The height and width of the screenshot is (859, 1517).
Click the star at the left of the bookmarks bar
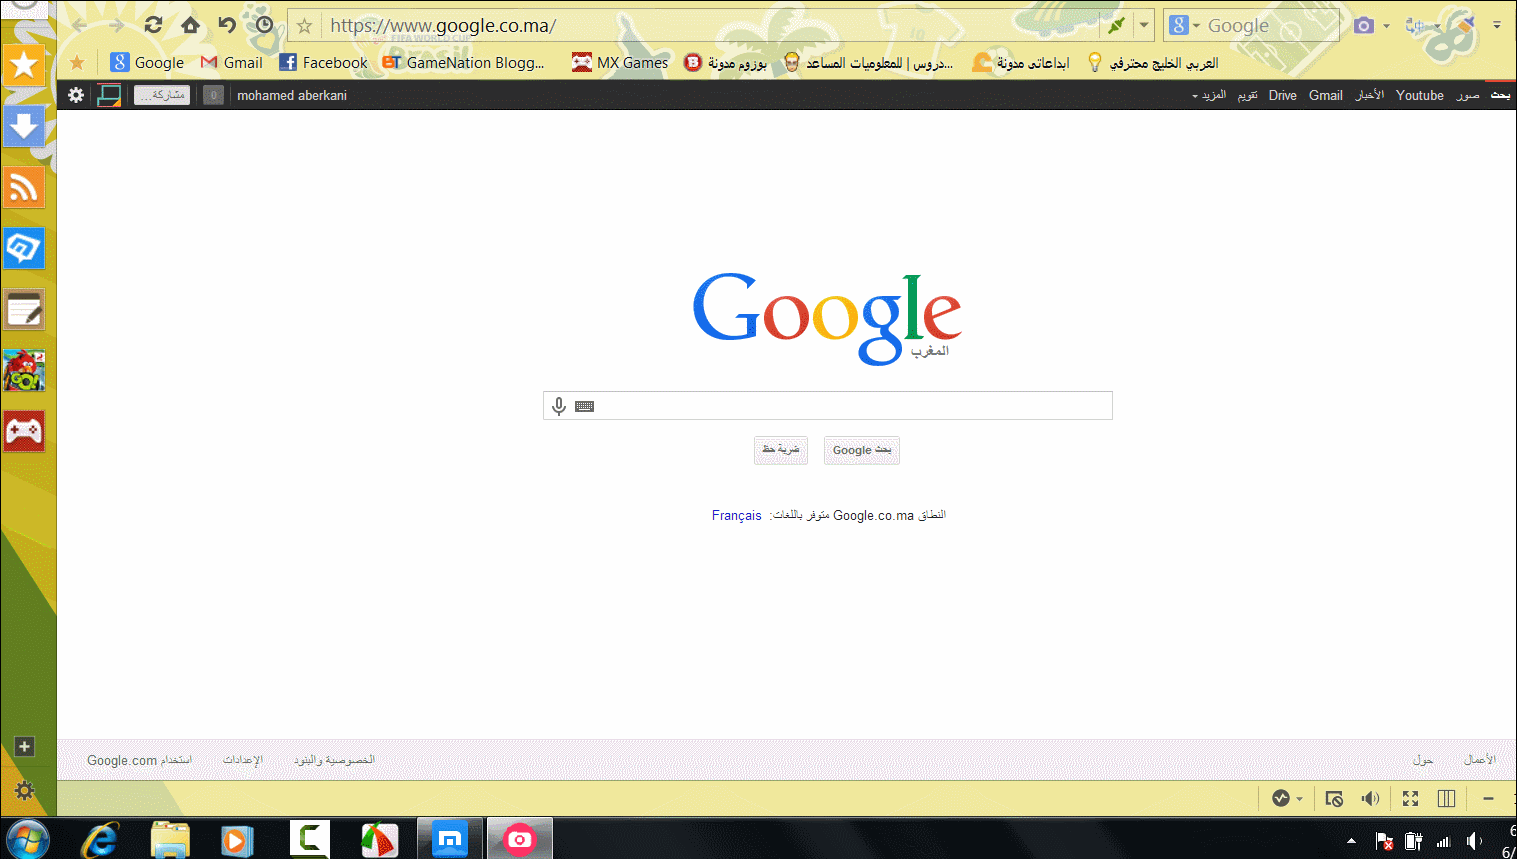point(77,63)
